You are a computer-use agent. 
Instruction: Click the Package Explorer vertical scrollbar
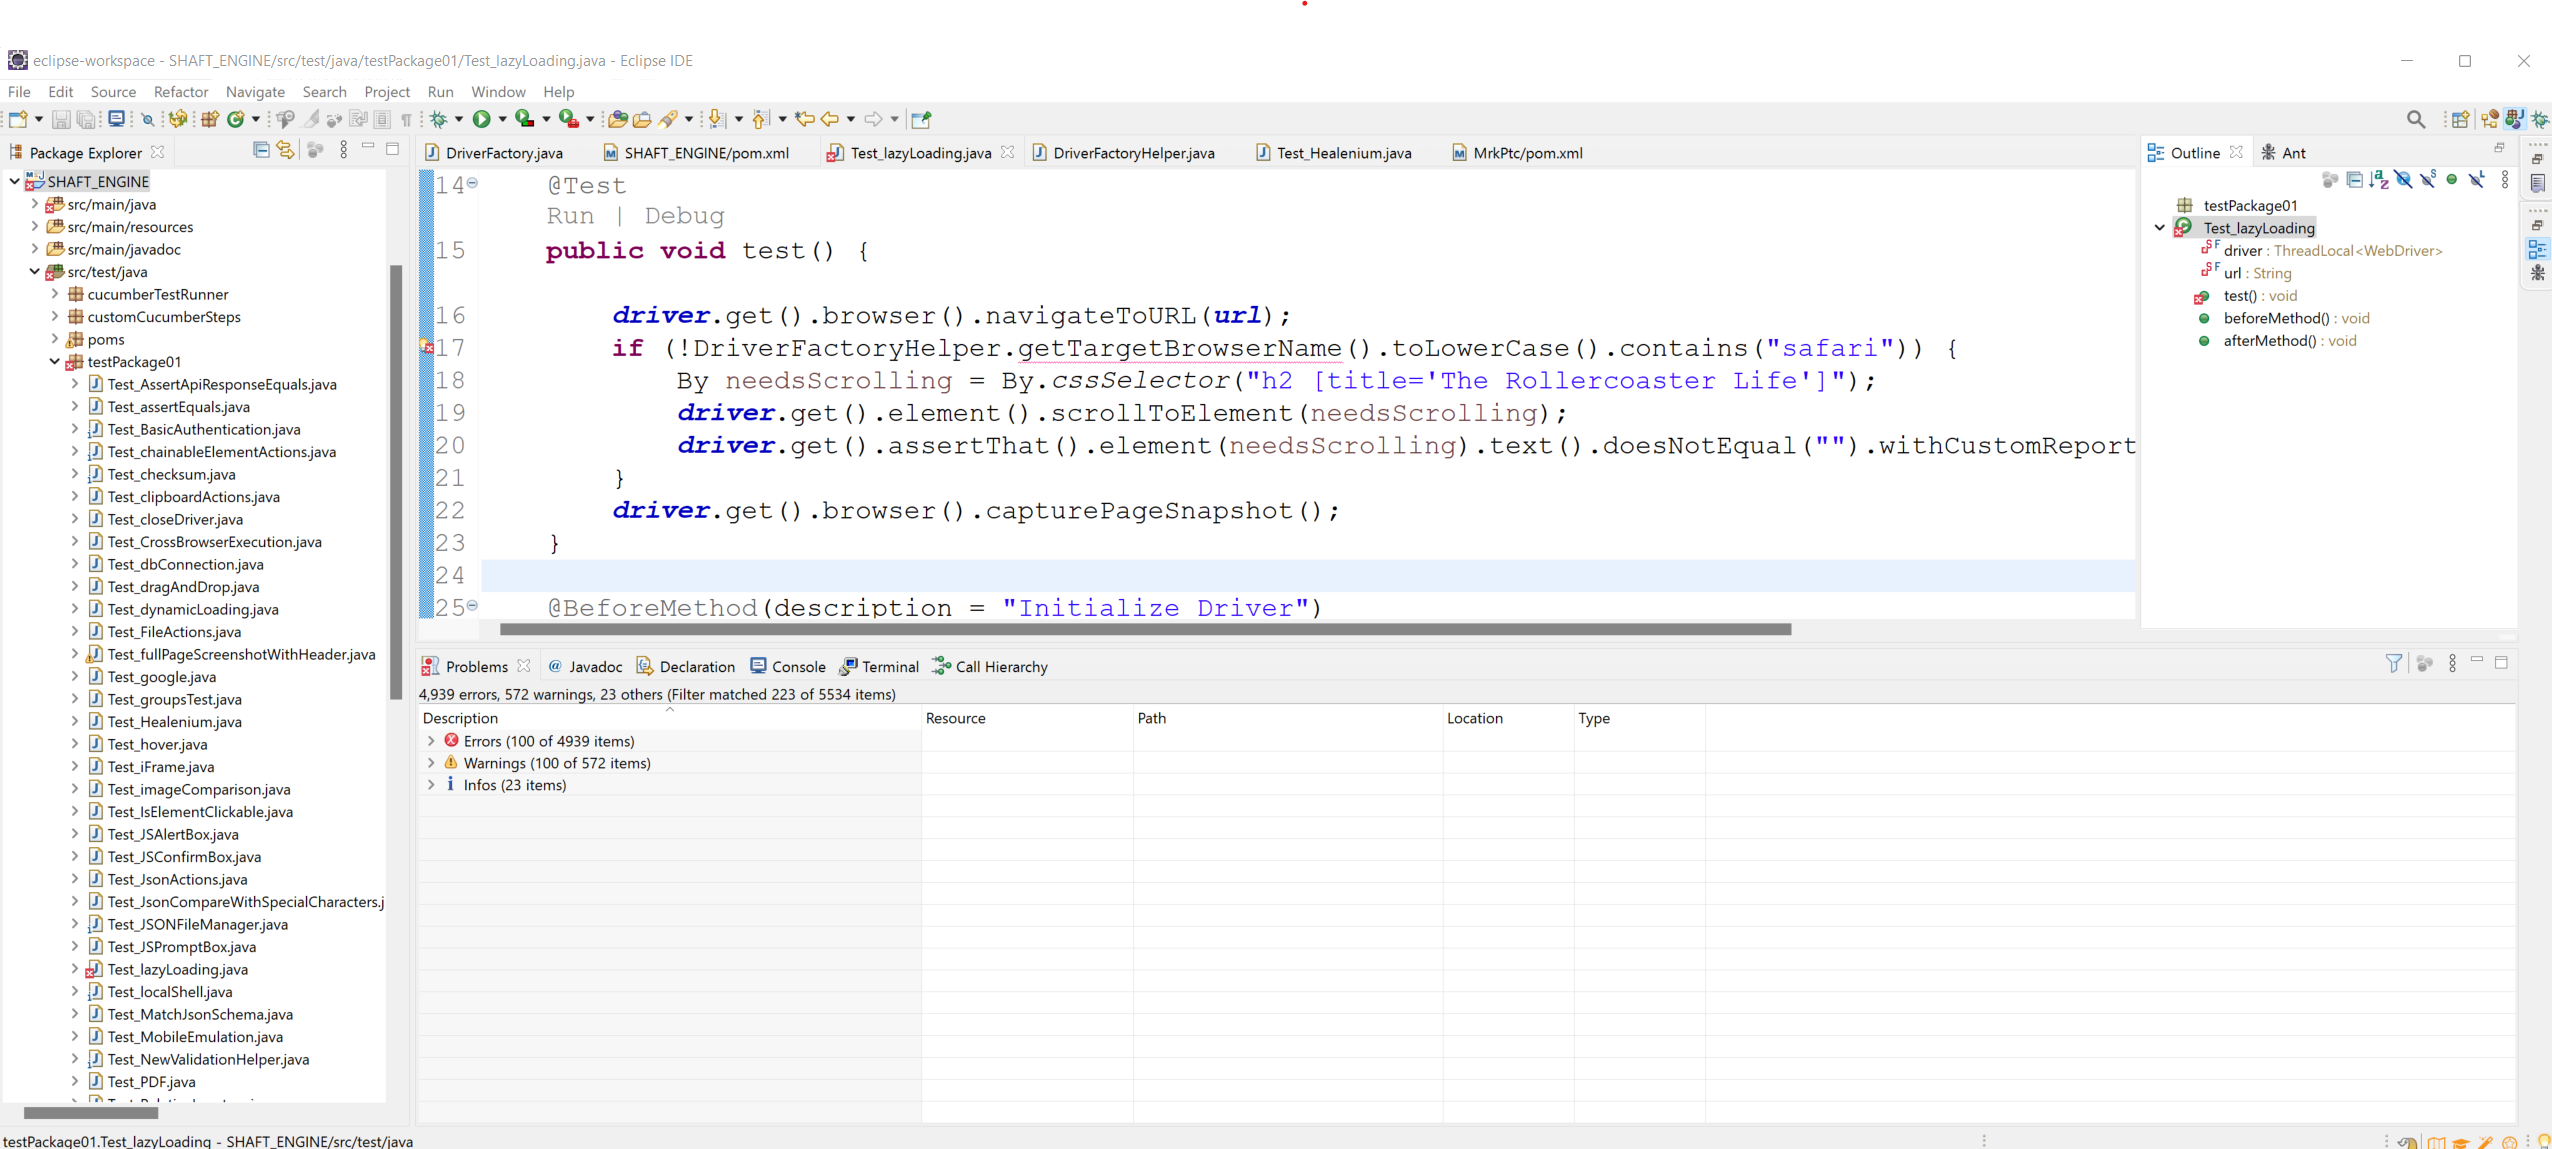pyautogui.click(x=396, y=480)
